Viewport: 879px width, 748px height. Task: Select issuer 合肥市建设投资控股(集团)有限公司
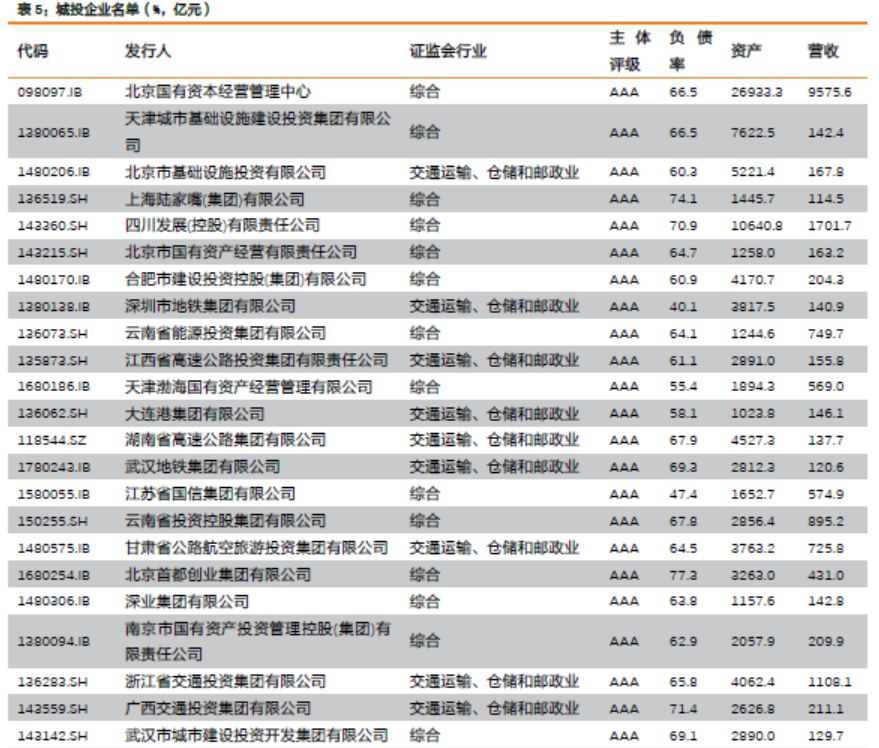[x=246, y=279]
